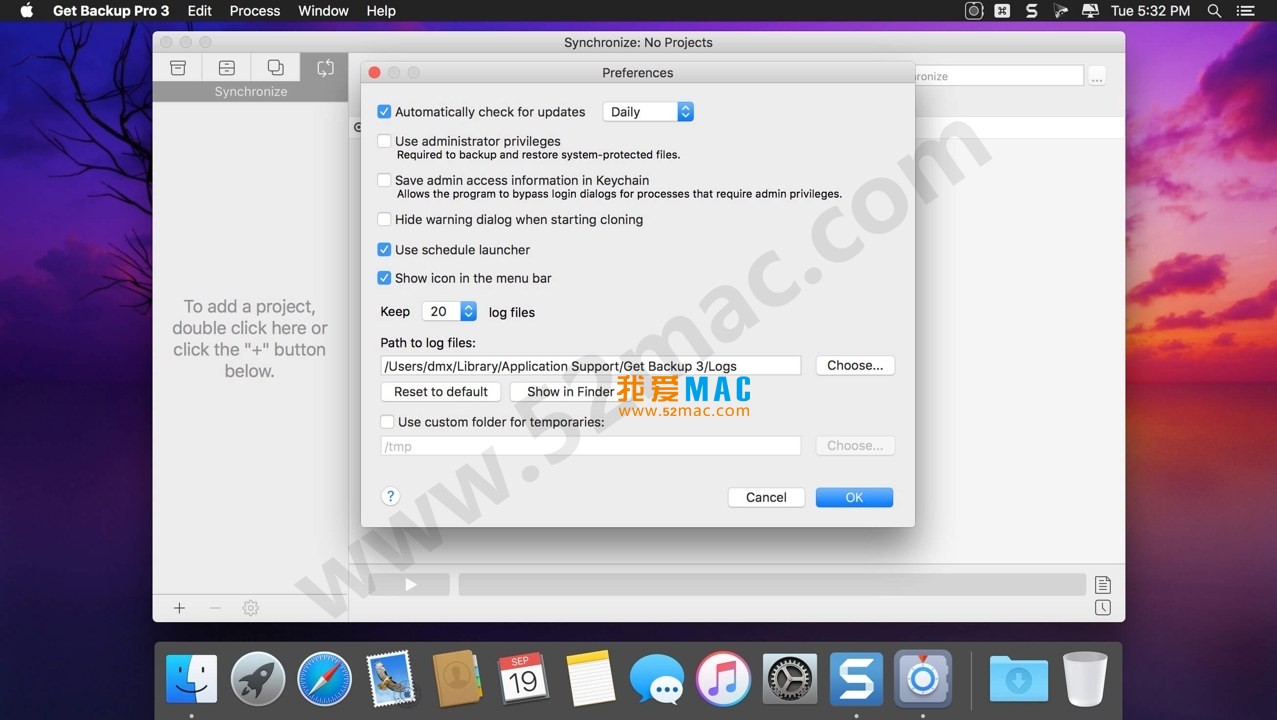
Task: Cancel the Preferences dialog
Action: pos(766,497)
